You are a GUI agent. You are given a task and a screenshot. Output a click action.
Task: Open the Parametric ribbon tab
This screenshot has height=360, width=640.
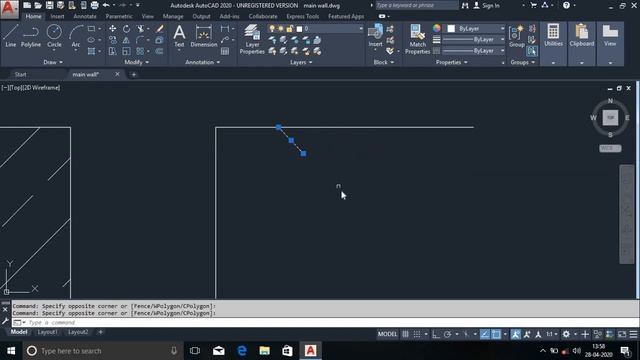tap(119, 16)
